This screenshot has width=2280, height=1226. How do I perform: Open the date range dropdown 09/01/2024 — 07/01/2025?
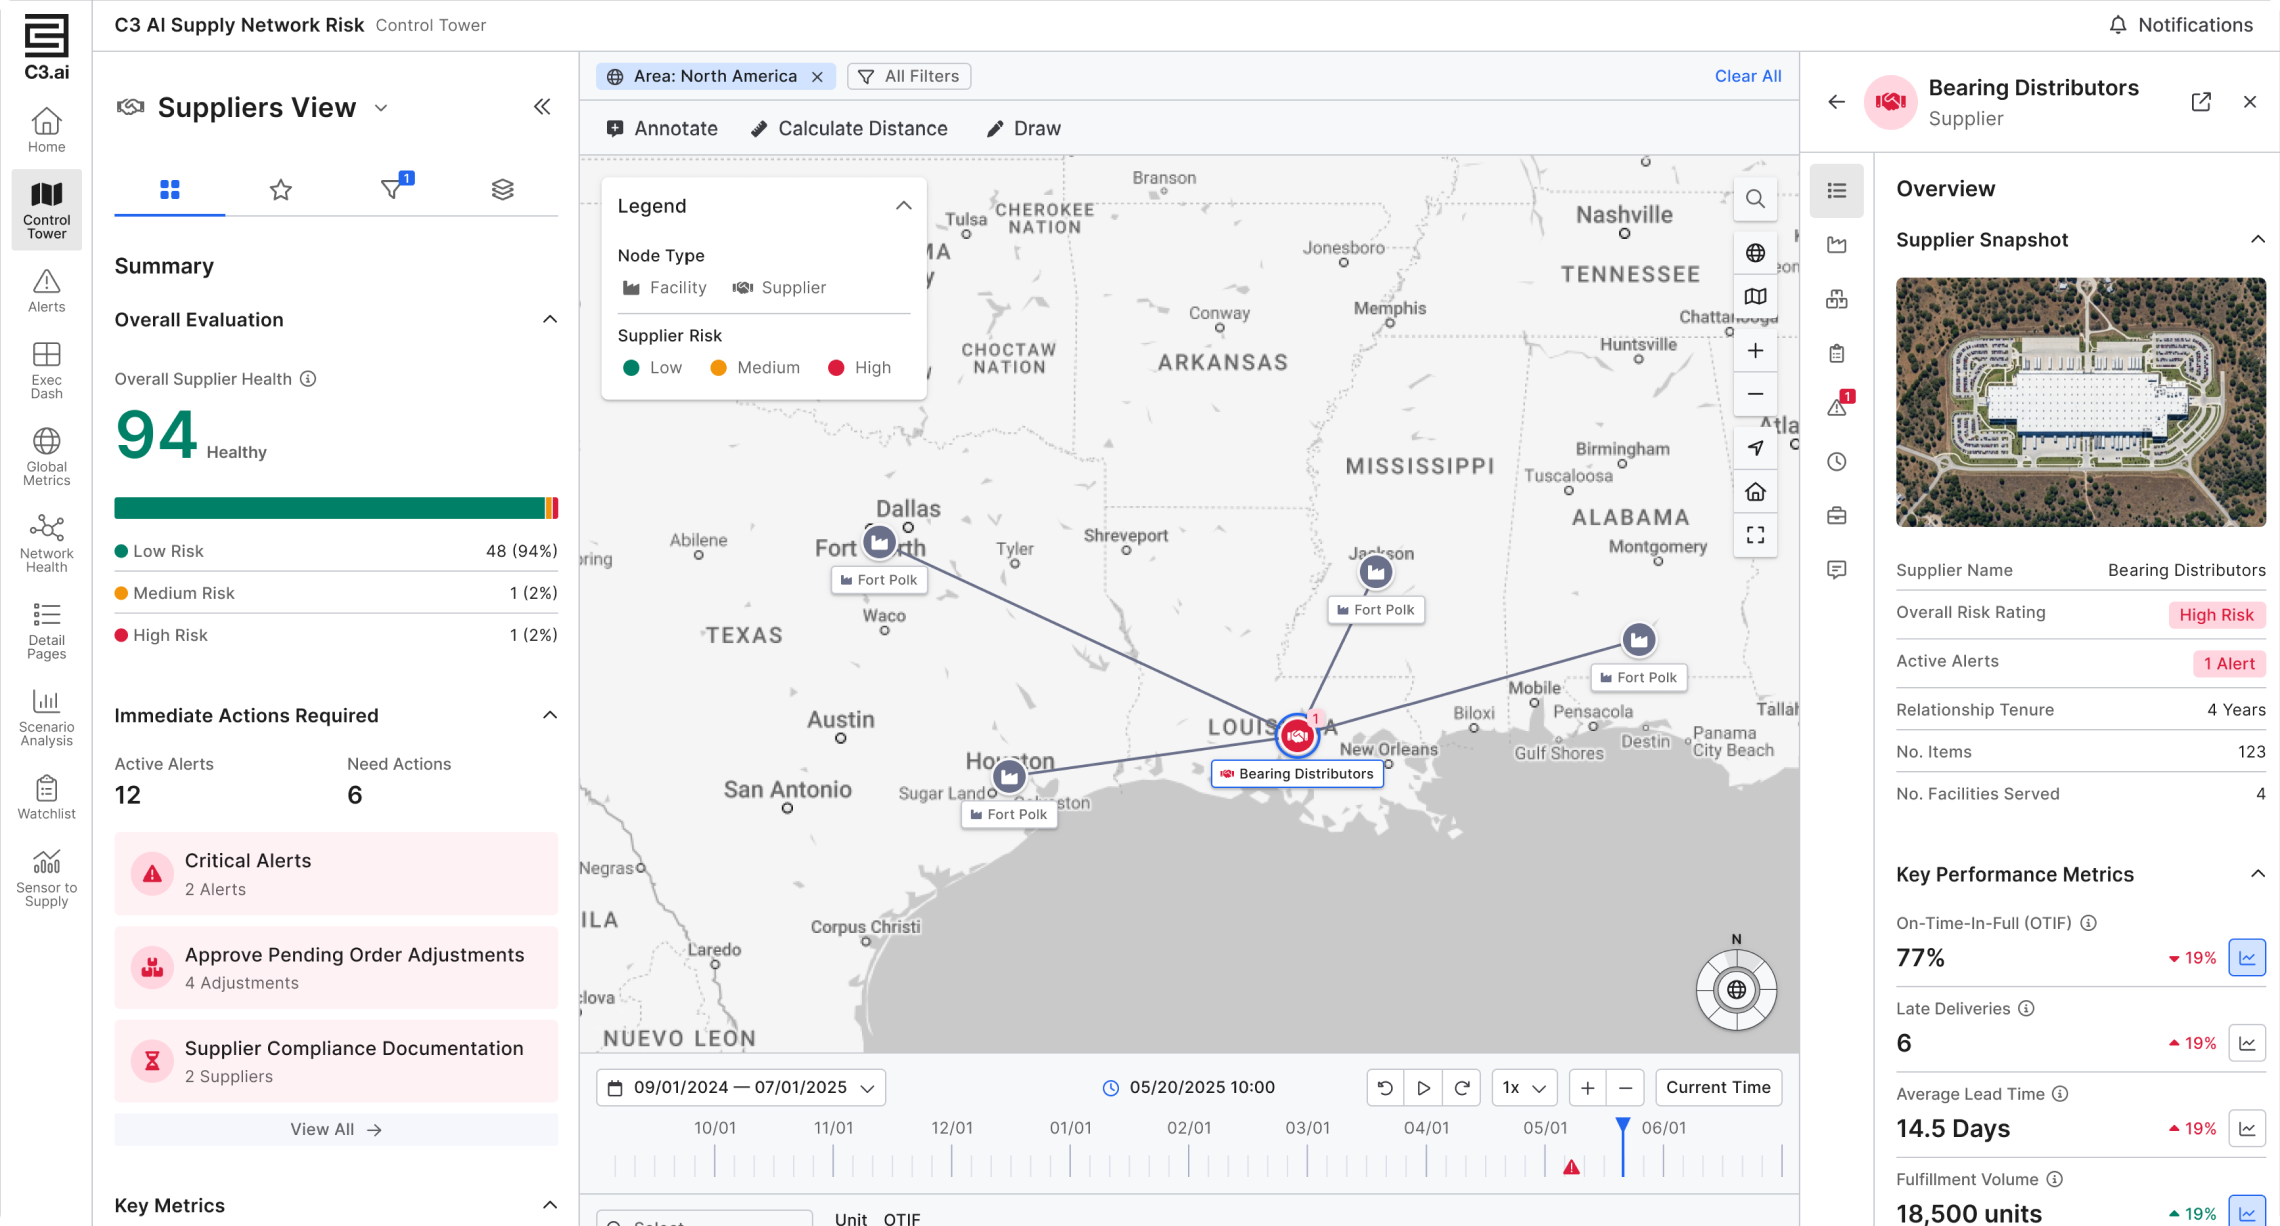pyautogui.click(x=741, y=1087)
